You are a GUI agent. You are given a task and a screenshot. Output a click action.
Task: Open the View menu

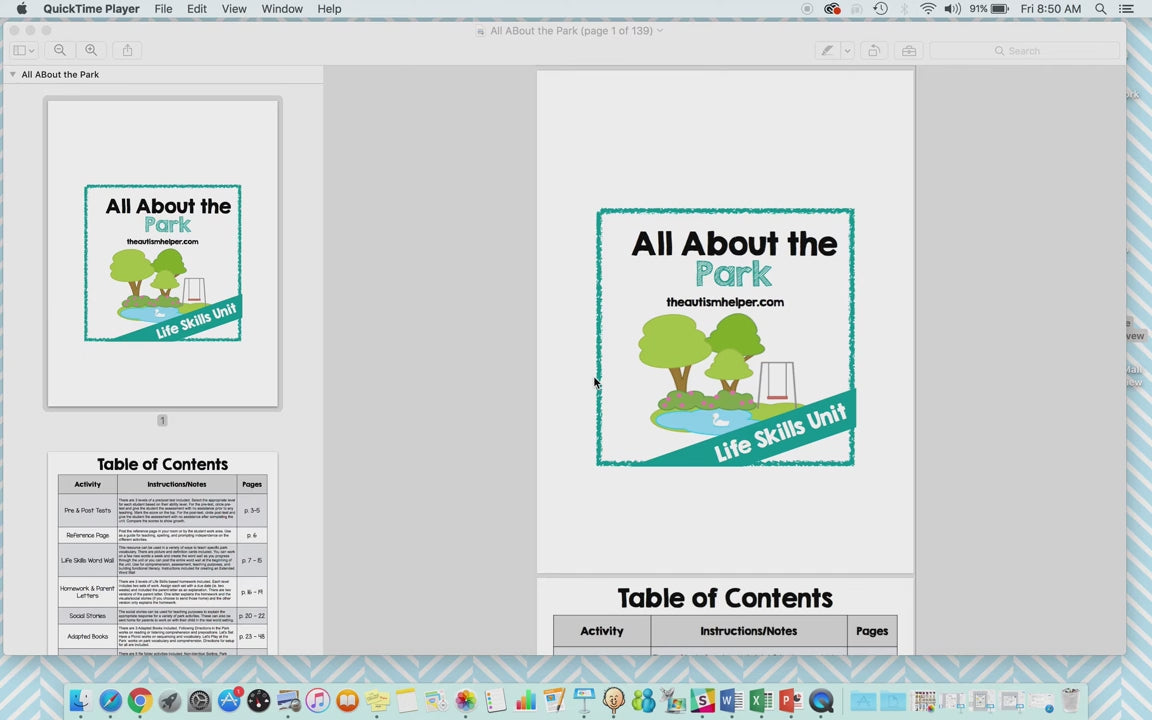[x=234, y=9]
